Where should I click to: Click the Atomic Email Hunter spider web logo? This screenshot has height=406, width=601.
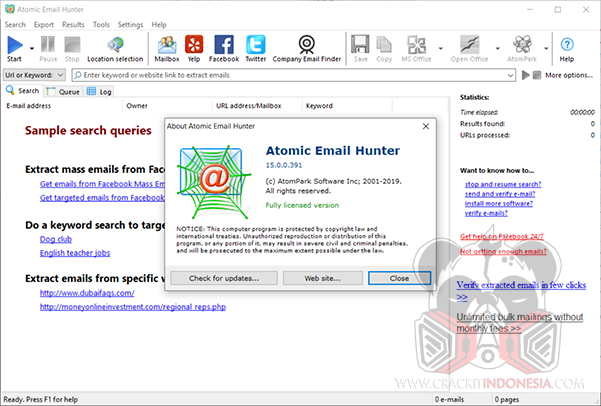point(214,182)
